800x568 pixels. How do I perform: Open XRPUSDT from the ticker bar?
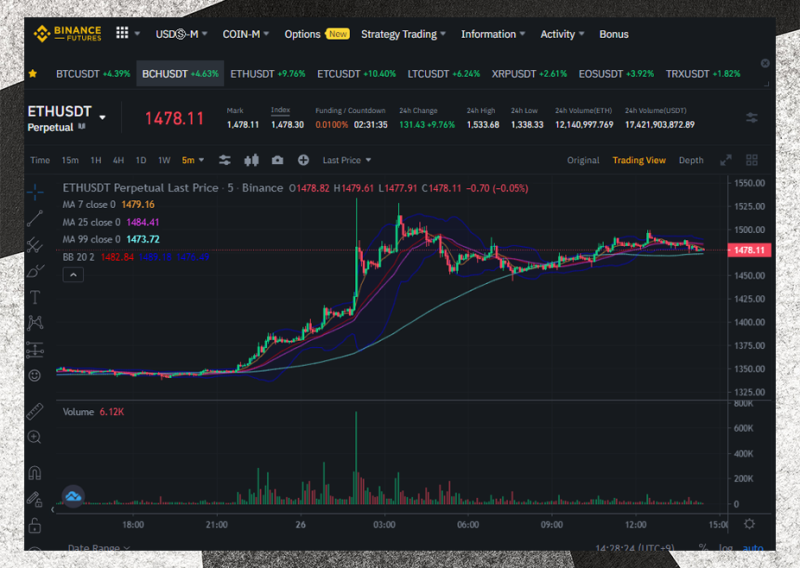(x=530, y=74)
